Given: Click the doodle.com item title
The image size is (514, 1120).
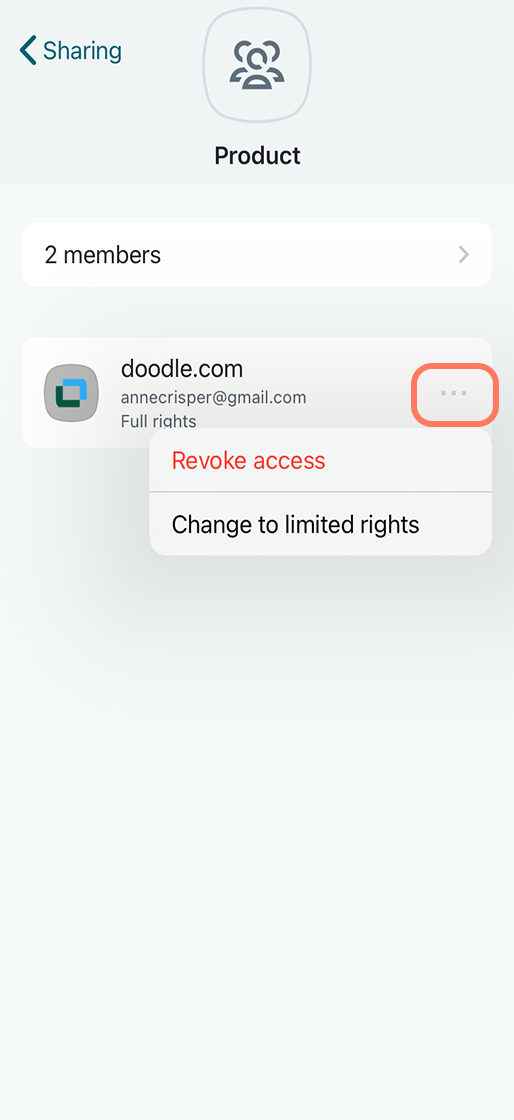Looking at the screenshot, I should [x=182, y=369].
